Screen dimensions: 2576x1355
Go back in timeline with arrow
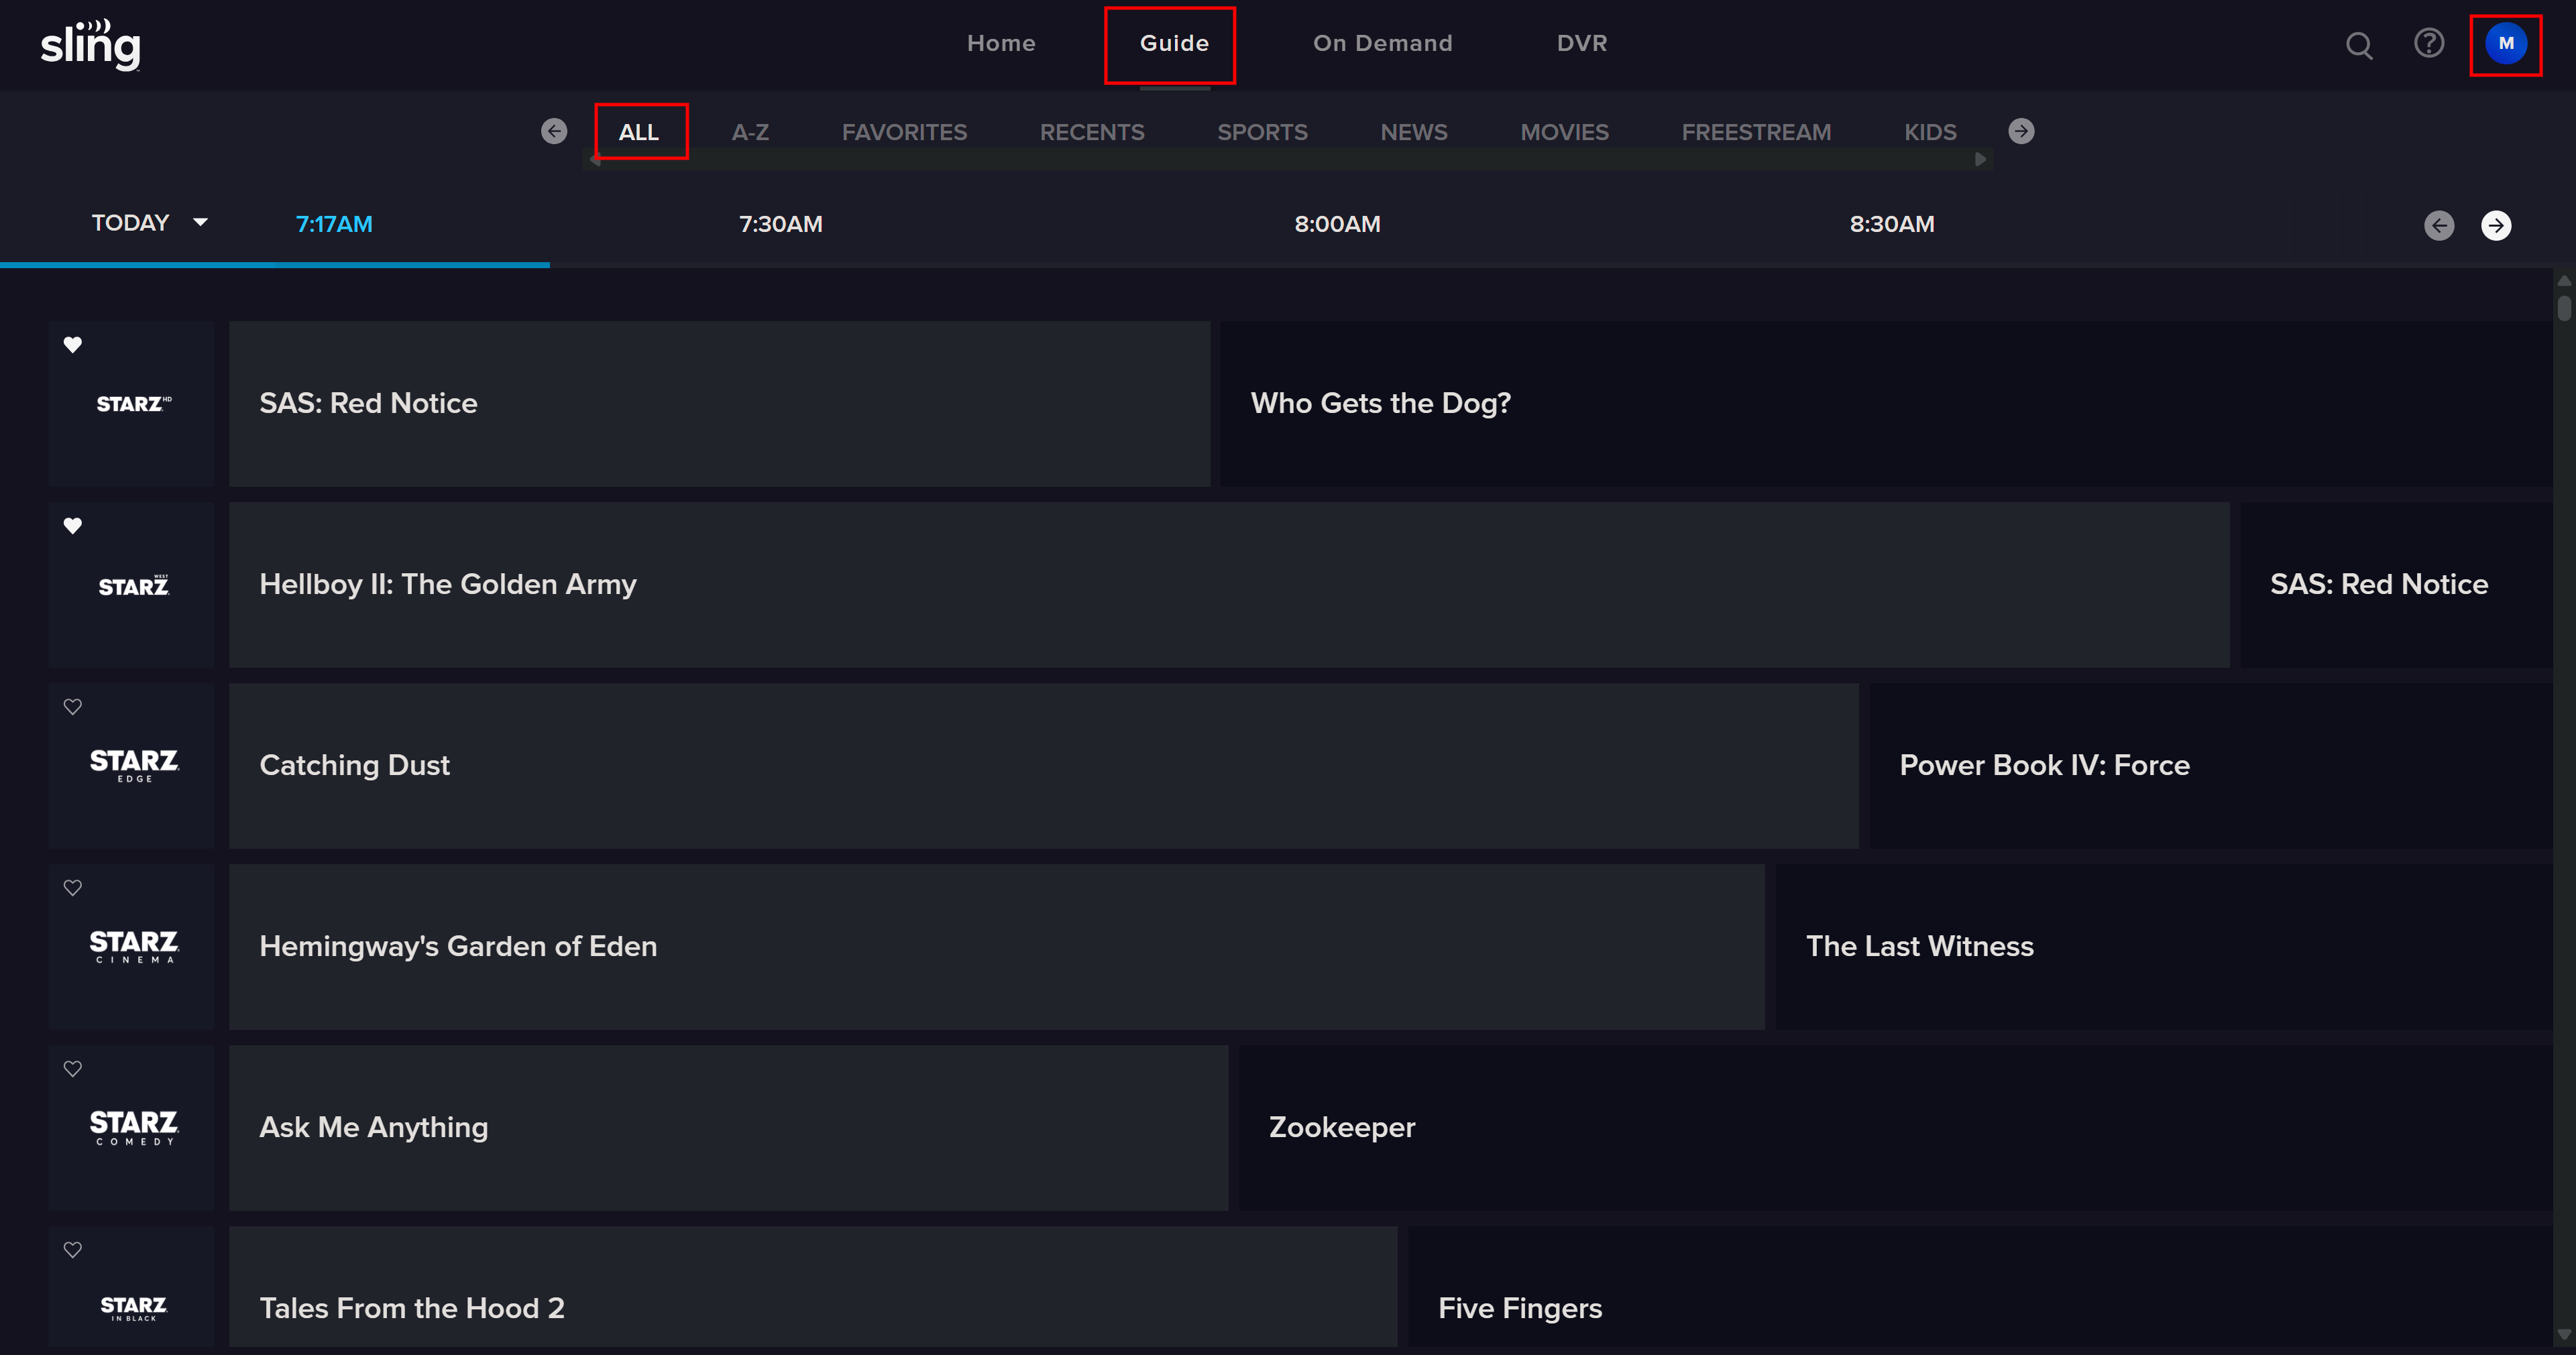pyautogui.click(x=2439, y=225)
